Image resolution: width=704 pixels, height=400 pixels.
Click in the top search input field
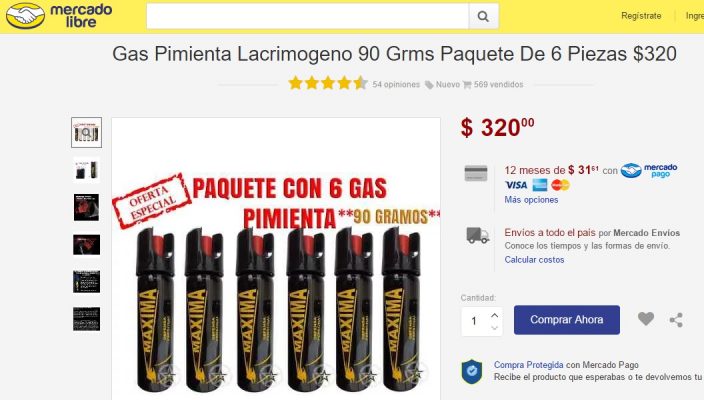coord(308,16)
